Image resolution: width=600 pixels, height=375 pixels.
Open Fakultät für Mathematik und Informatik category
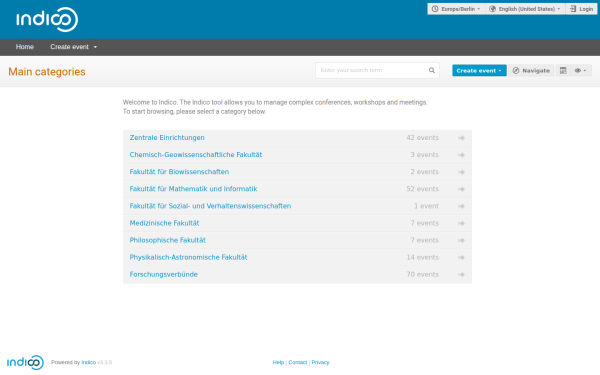193,189
